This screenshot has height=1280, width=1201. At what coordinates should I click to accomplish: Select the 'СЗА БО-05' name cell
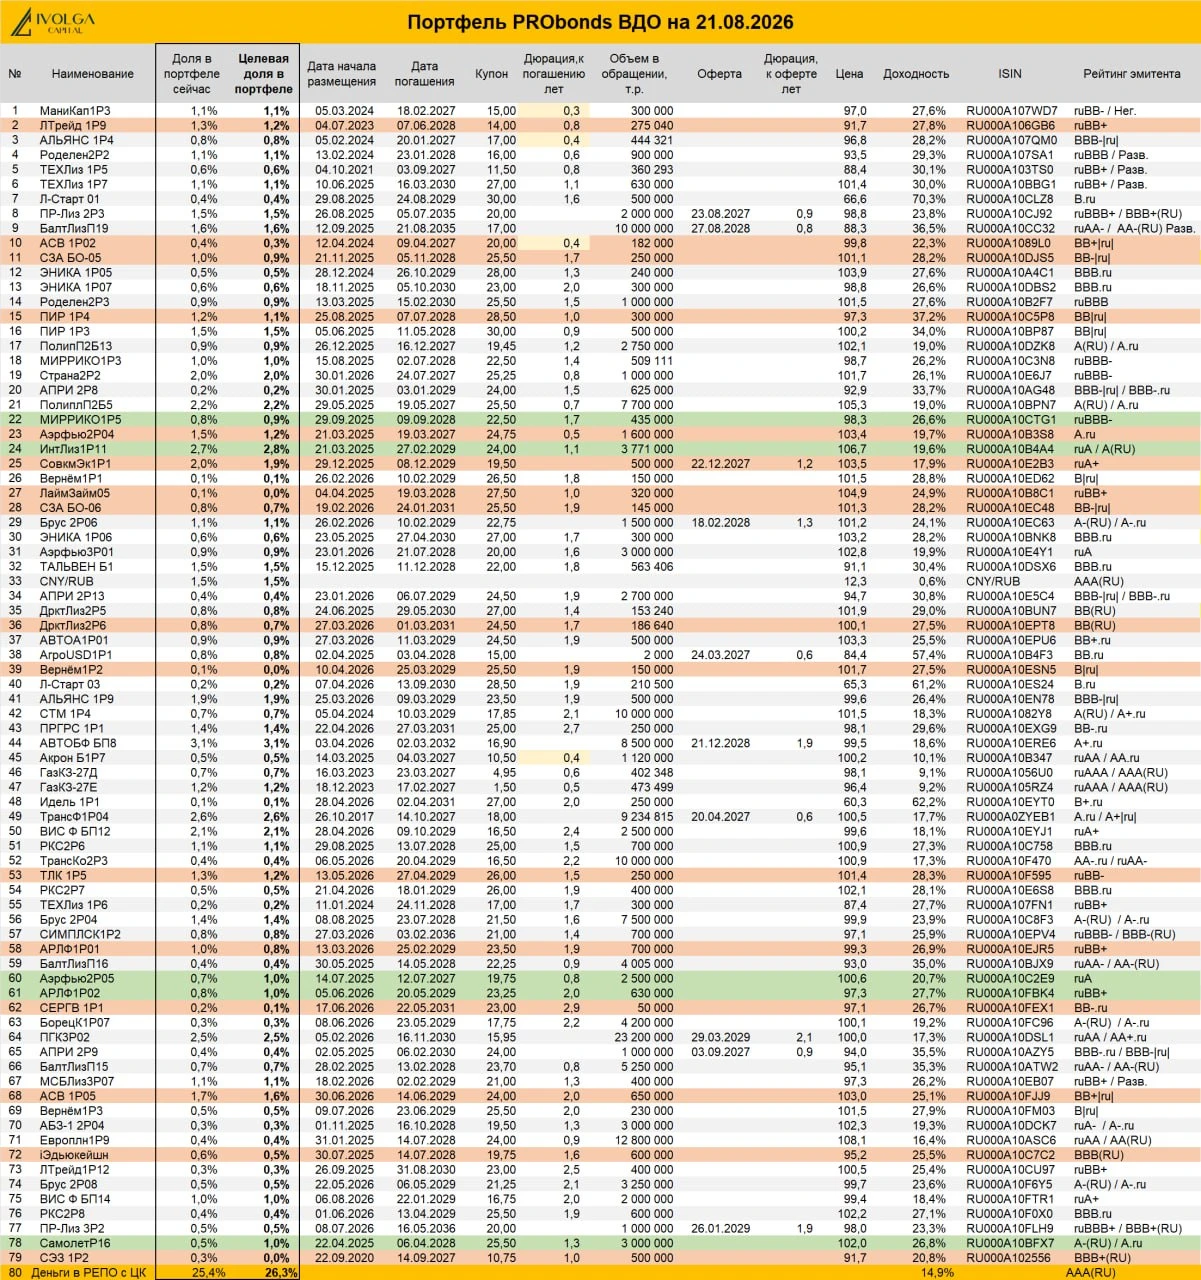coord(70,258)
